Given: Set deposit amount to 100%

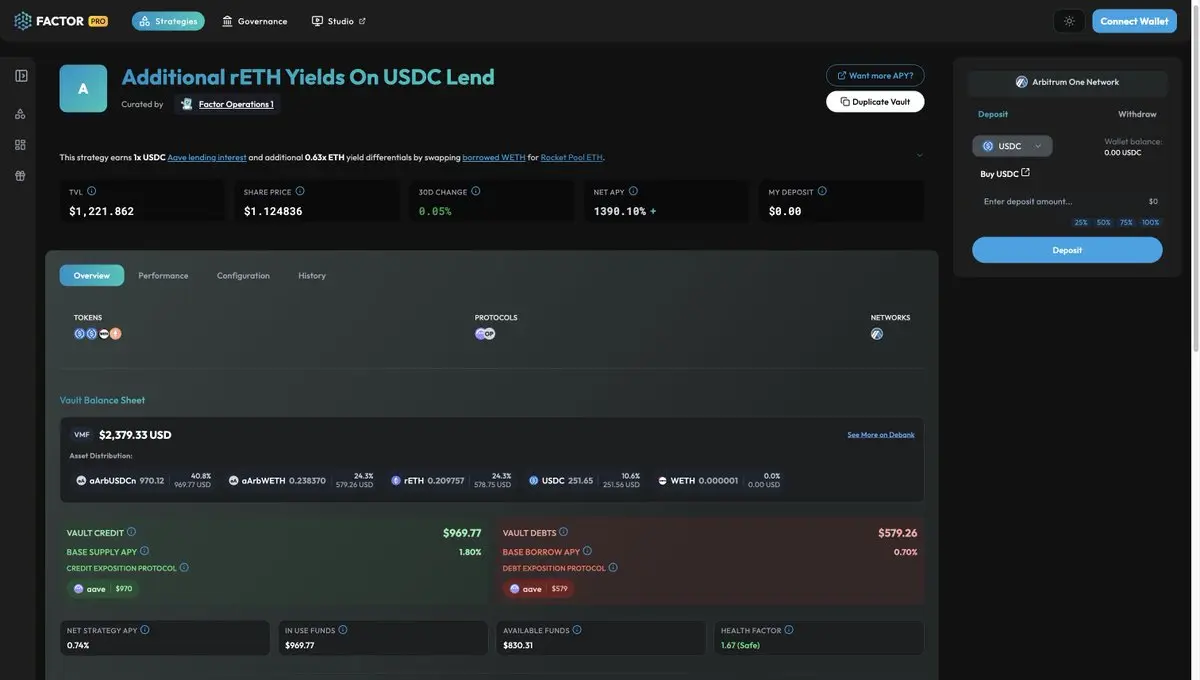Looking at the screenshot, I should point(1151,222).
